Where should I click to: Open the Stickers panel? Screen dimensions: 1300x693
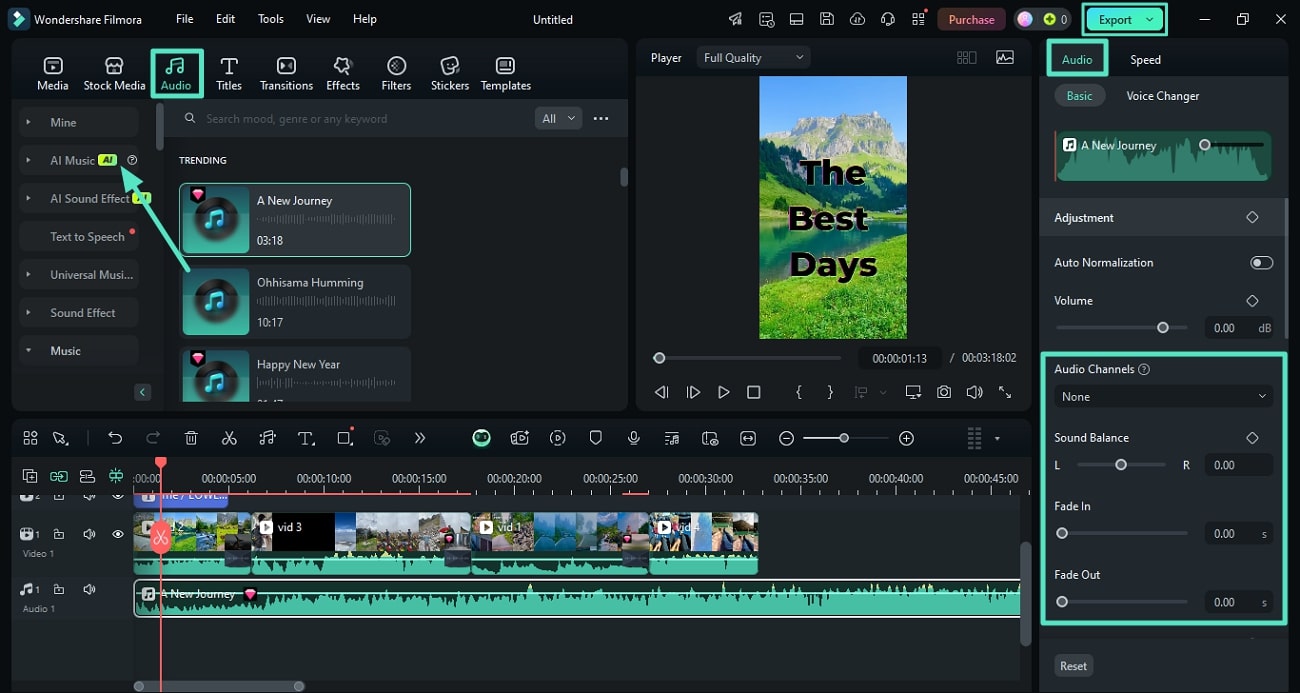(x=450, y=74)
